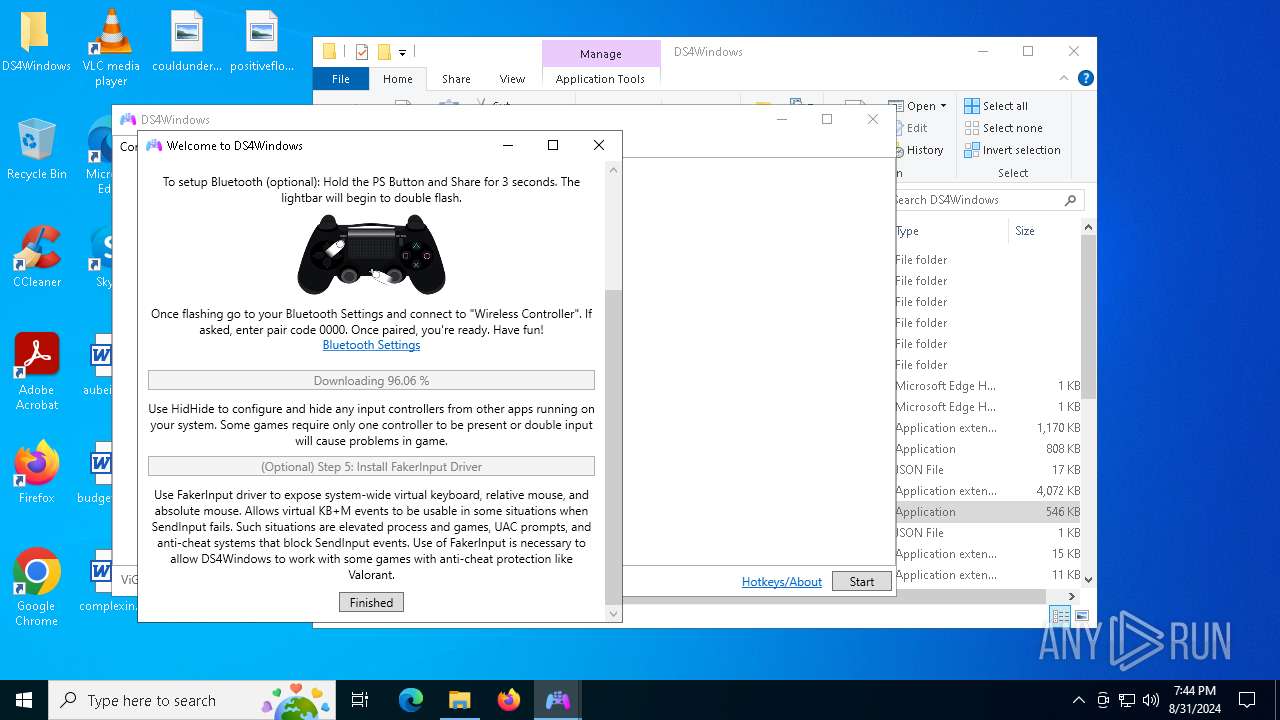Open the notification center icon

click(1247, 700)
